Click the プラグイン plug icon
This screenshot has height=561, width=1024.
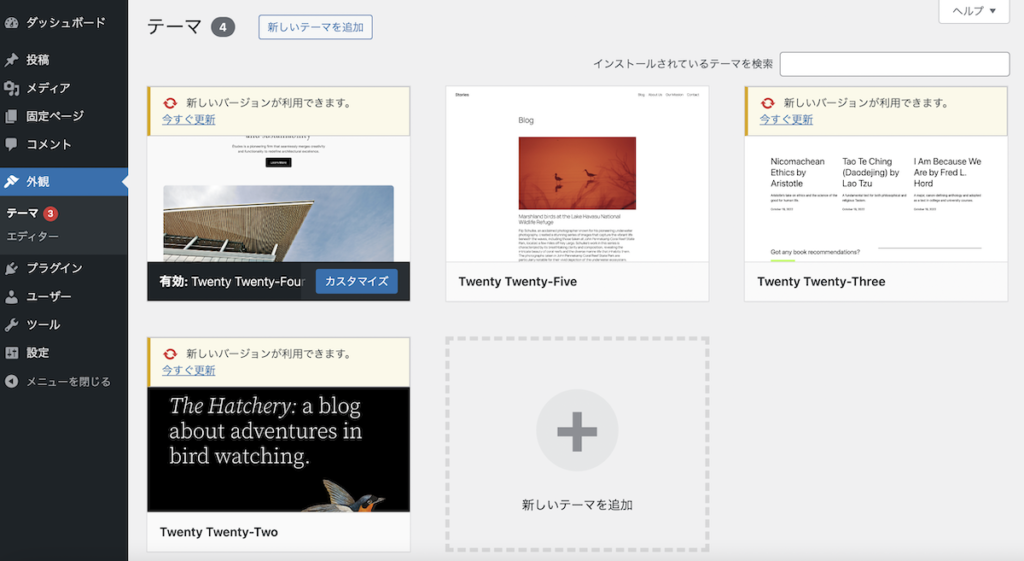[x=12, y=268]
